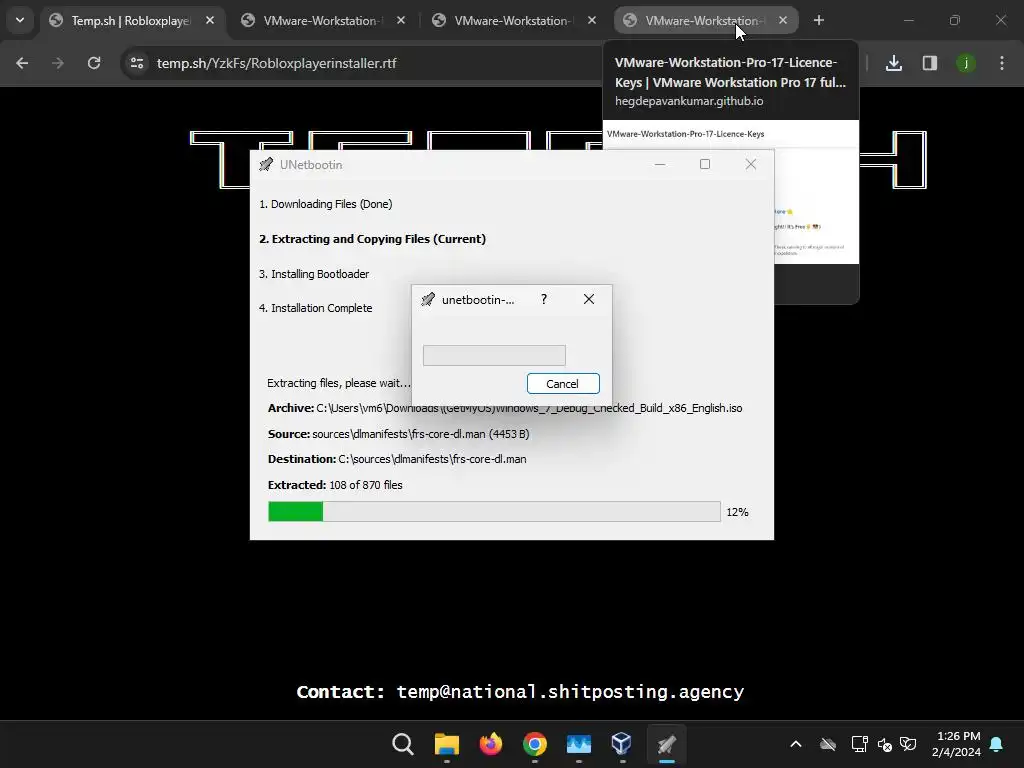Close the third tab labeled VMware-Workstation
The height and width of the screenshot is (768, 1024).
(592, 21)
